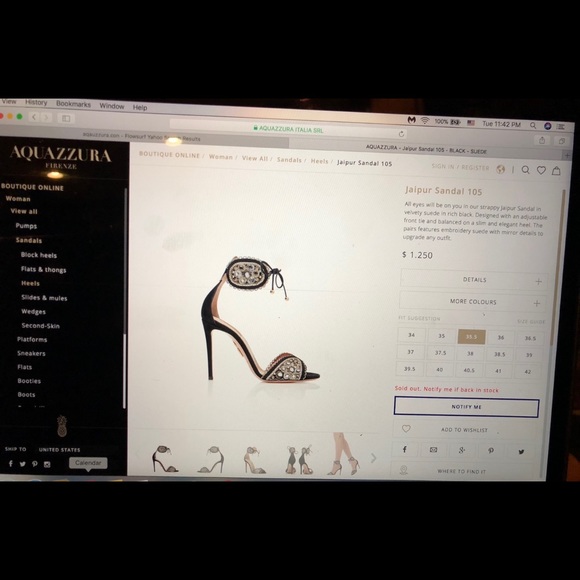Click Safari back arrow button
The height and width of the screenshot is (580, 580).
[34, 117]
